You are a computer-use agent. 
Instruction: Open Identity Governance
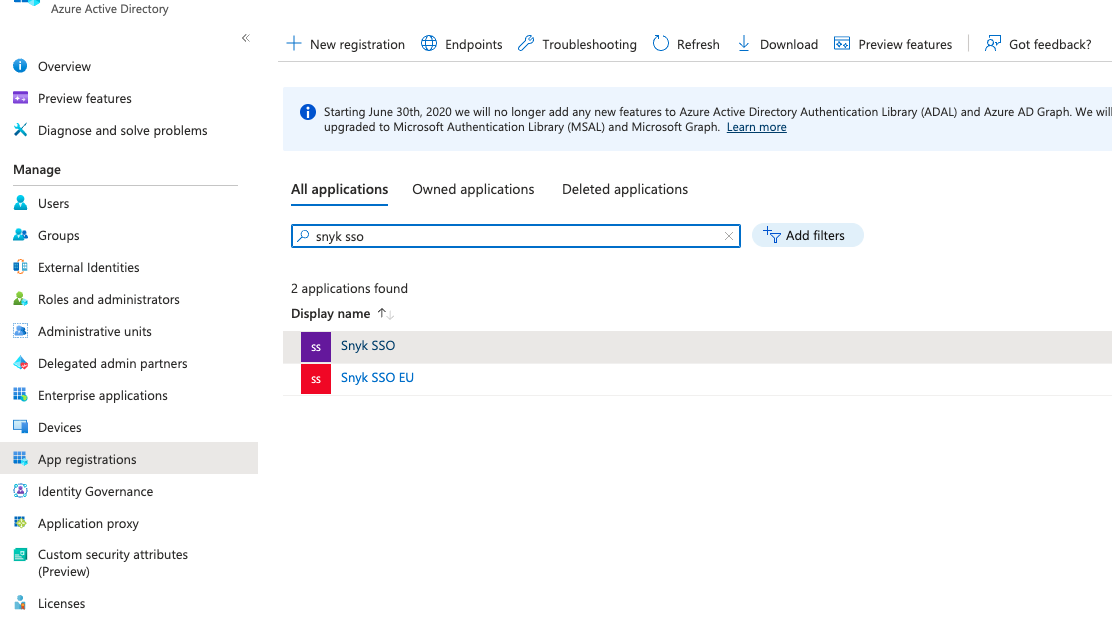coord(95,491)
